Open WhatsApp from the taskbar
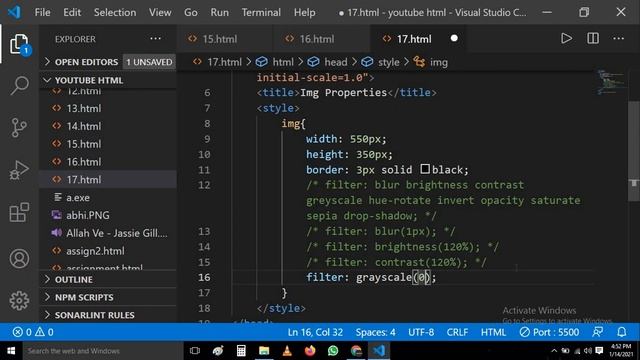Screen dimensions: 640x360 pyautogui.click(x=333, y=351)
